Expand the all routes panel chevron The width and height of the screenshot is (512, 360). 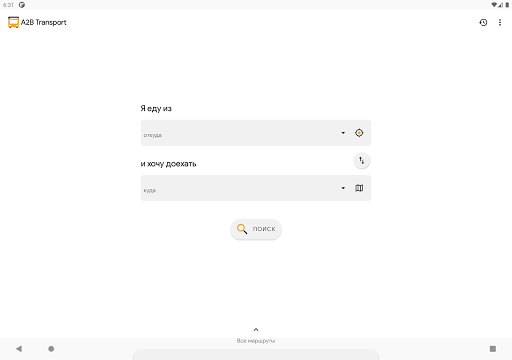(x=256, y=330)
